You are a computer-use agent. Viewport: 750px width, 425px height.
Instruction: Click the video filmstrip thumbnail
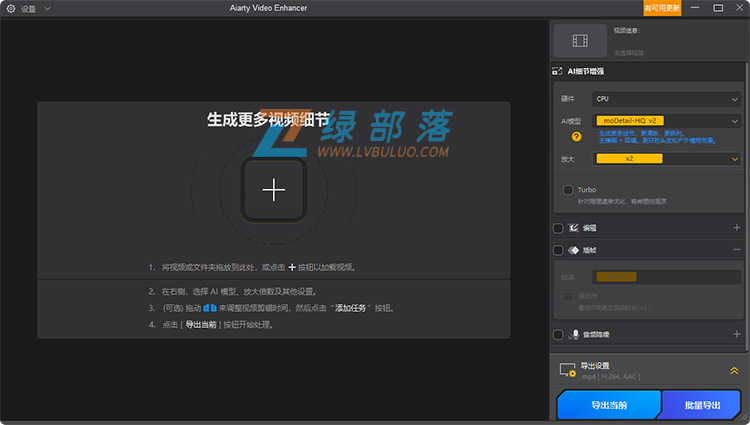coord(580,41)
